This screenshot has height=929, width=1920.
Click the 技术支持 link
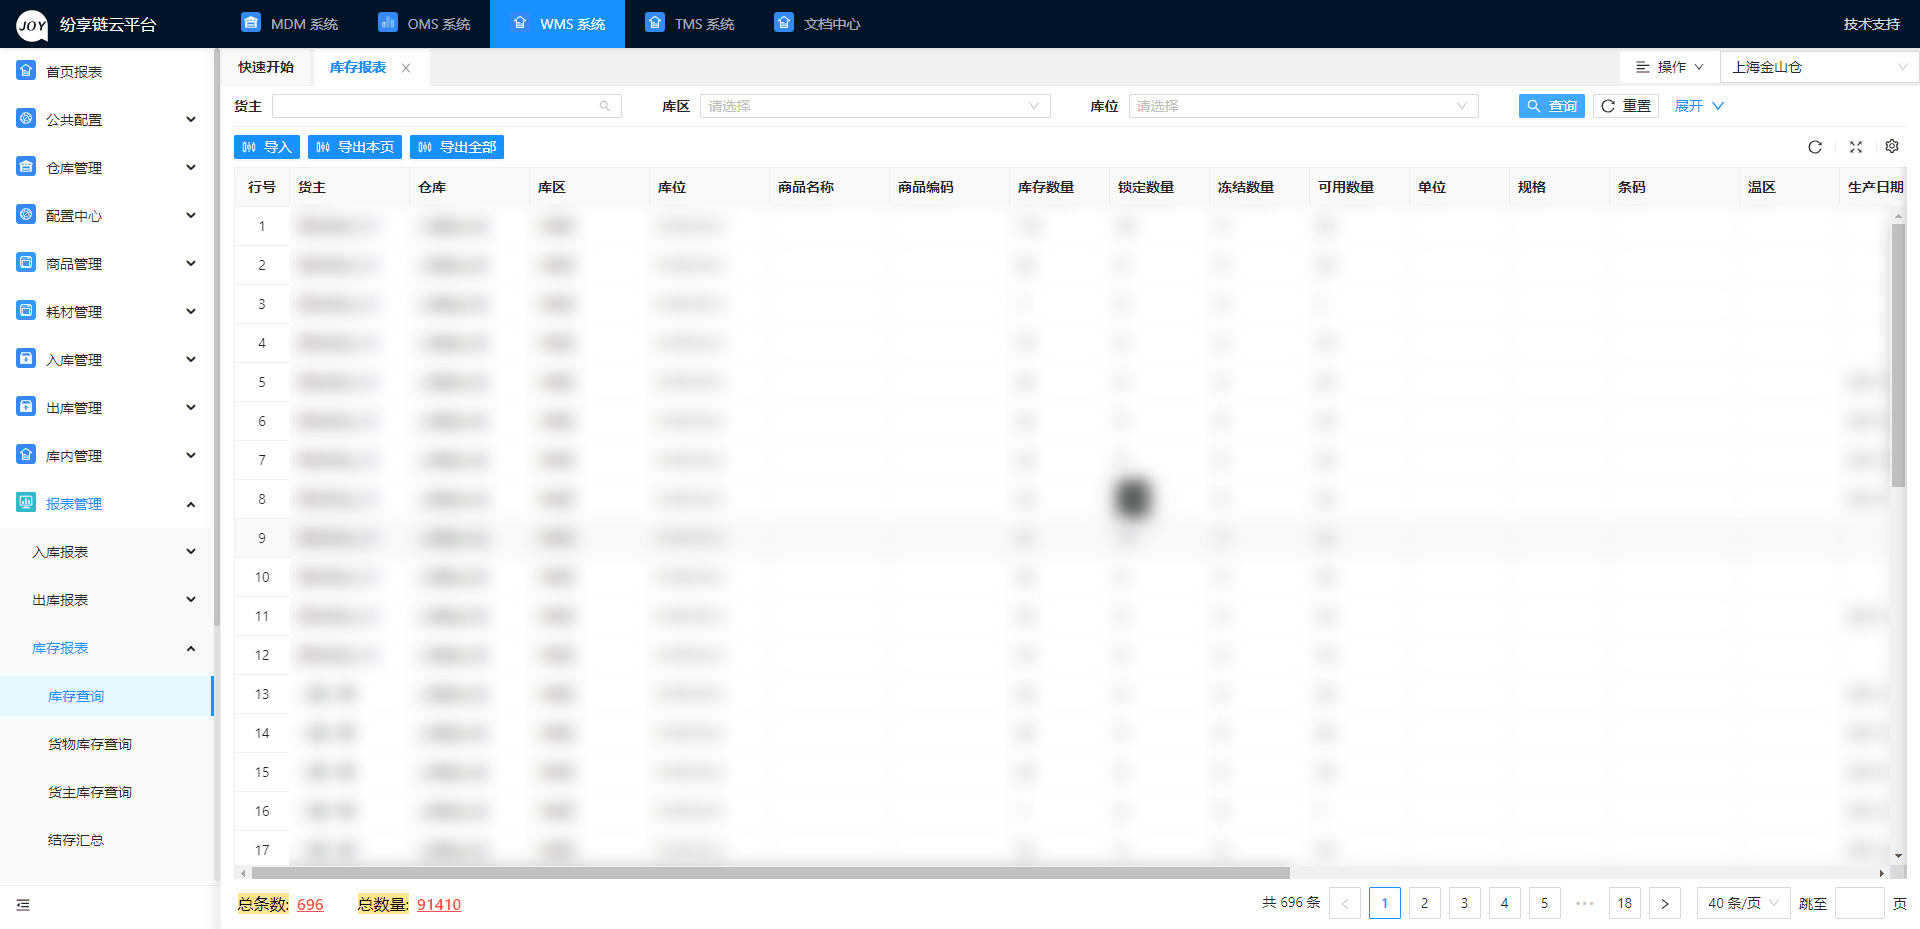point(1872,24)
